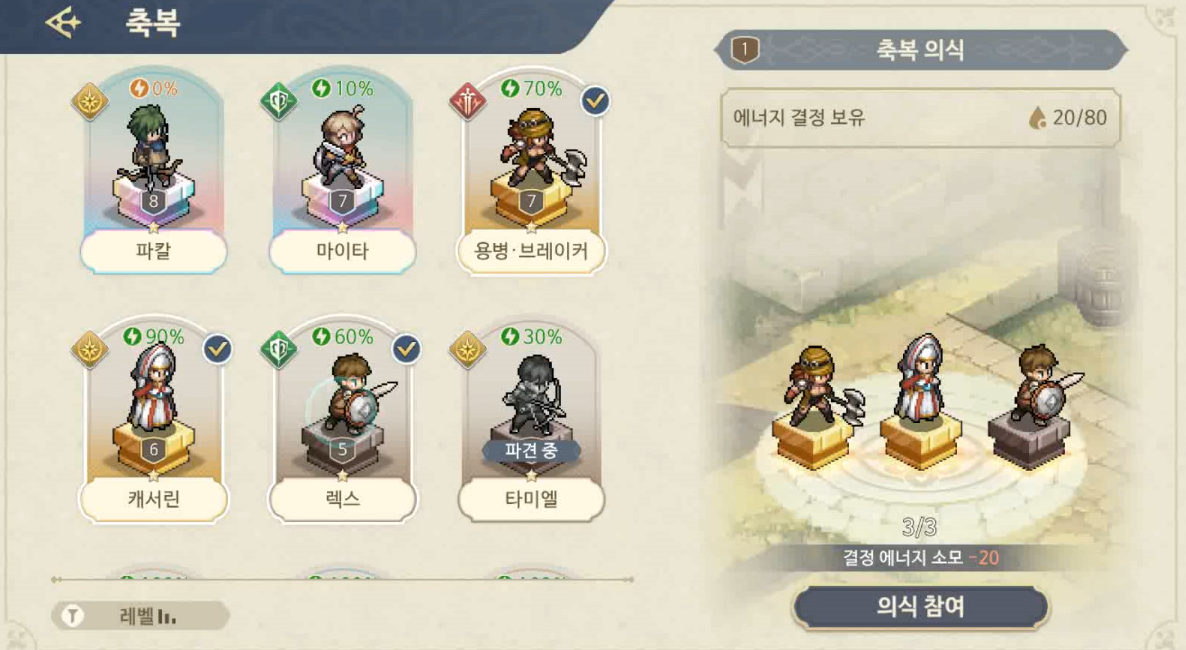The height and width of the screenshot is (650, 1186).
Task: Click the character list scroll bar line
Action: 343,579
